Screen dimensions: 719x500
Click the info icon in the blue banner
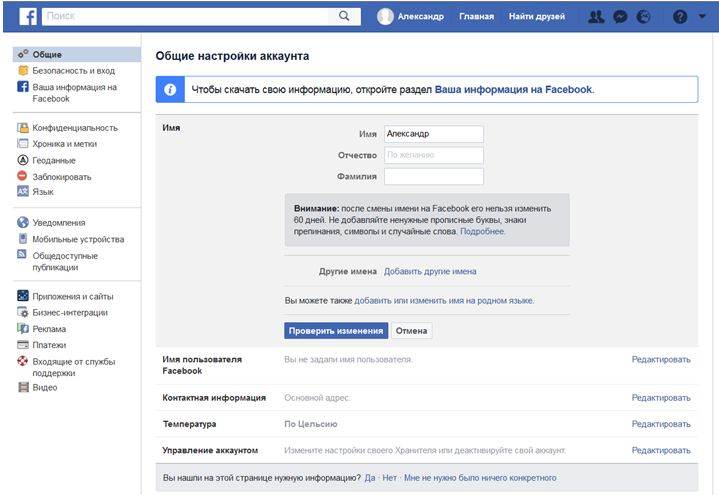point(170,89)
